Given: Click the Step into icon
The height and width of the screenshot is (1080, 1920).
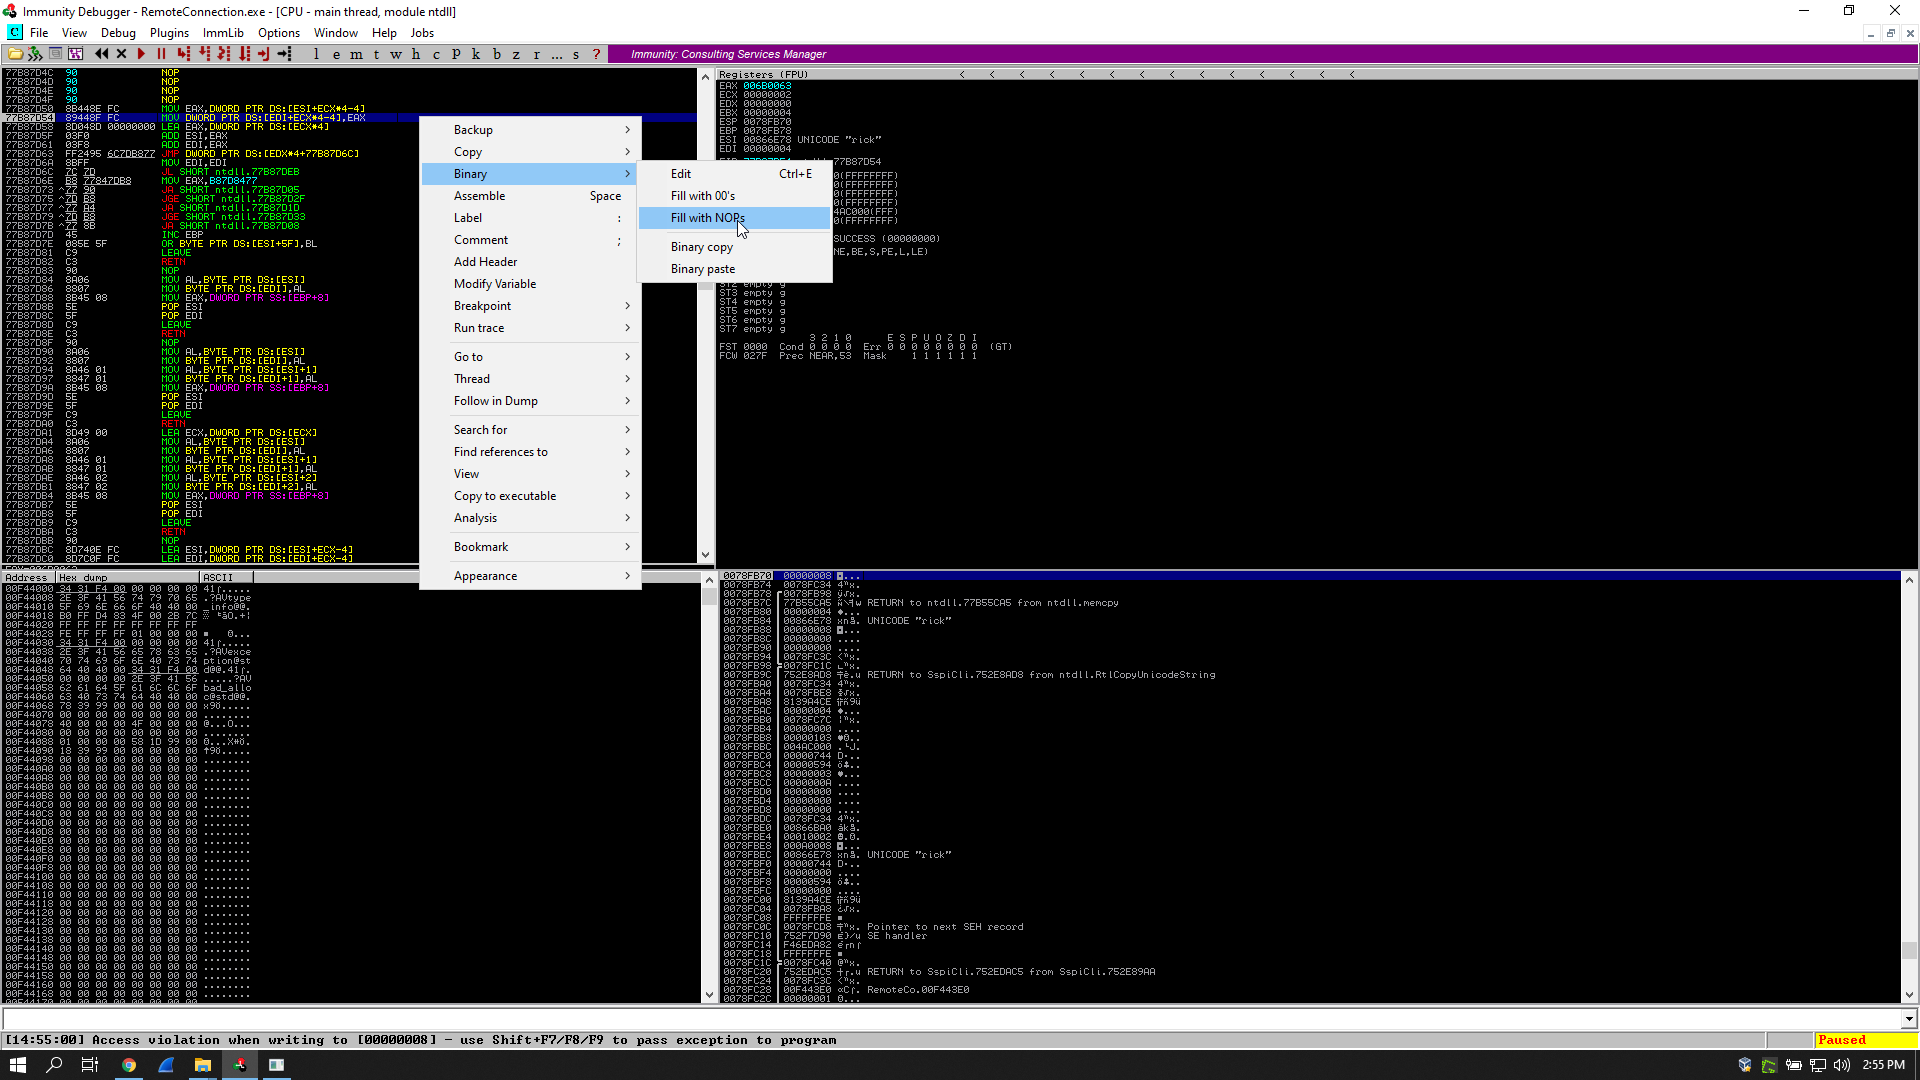Looking at the screenshot, I should click(x=183, y=54).
